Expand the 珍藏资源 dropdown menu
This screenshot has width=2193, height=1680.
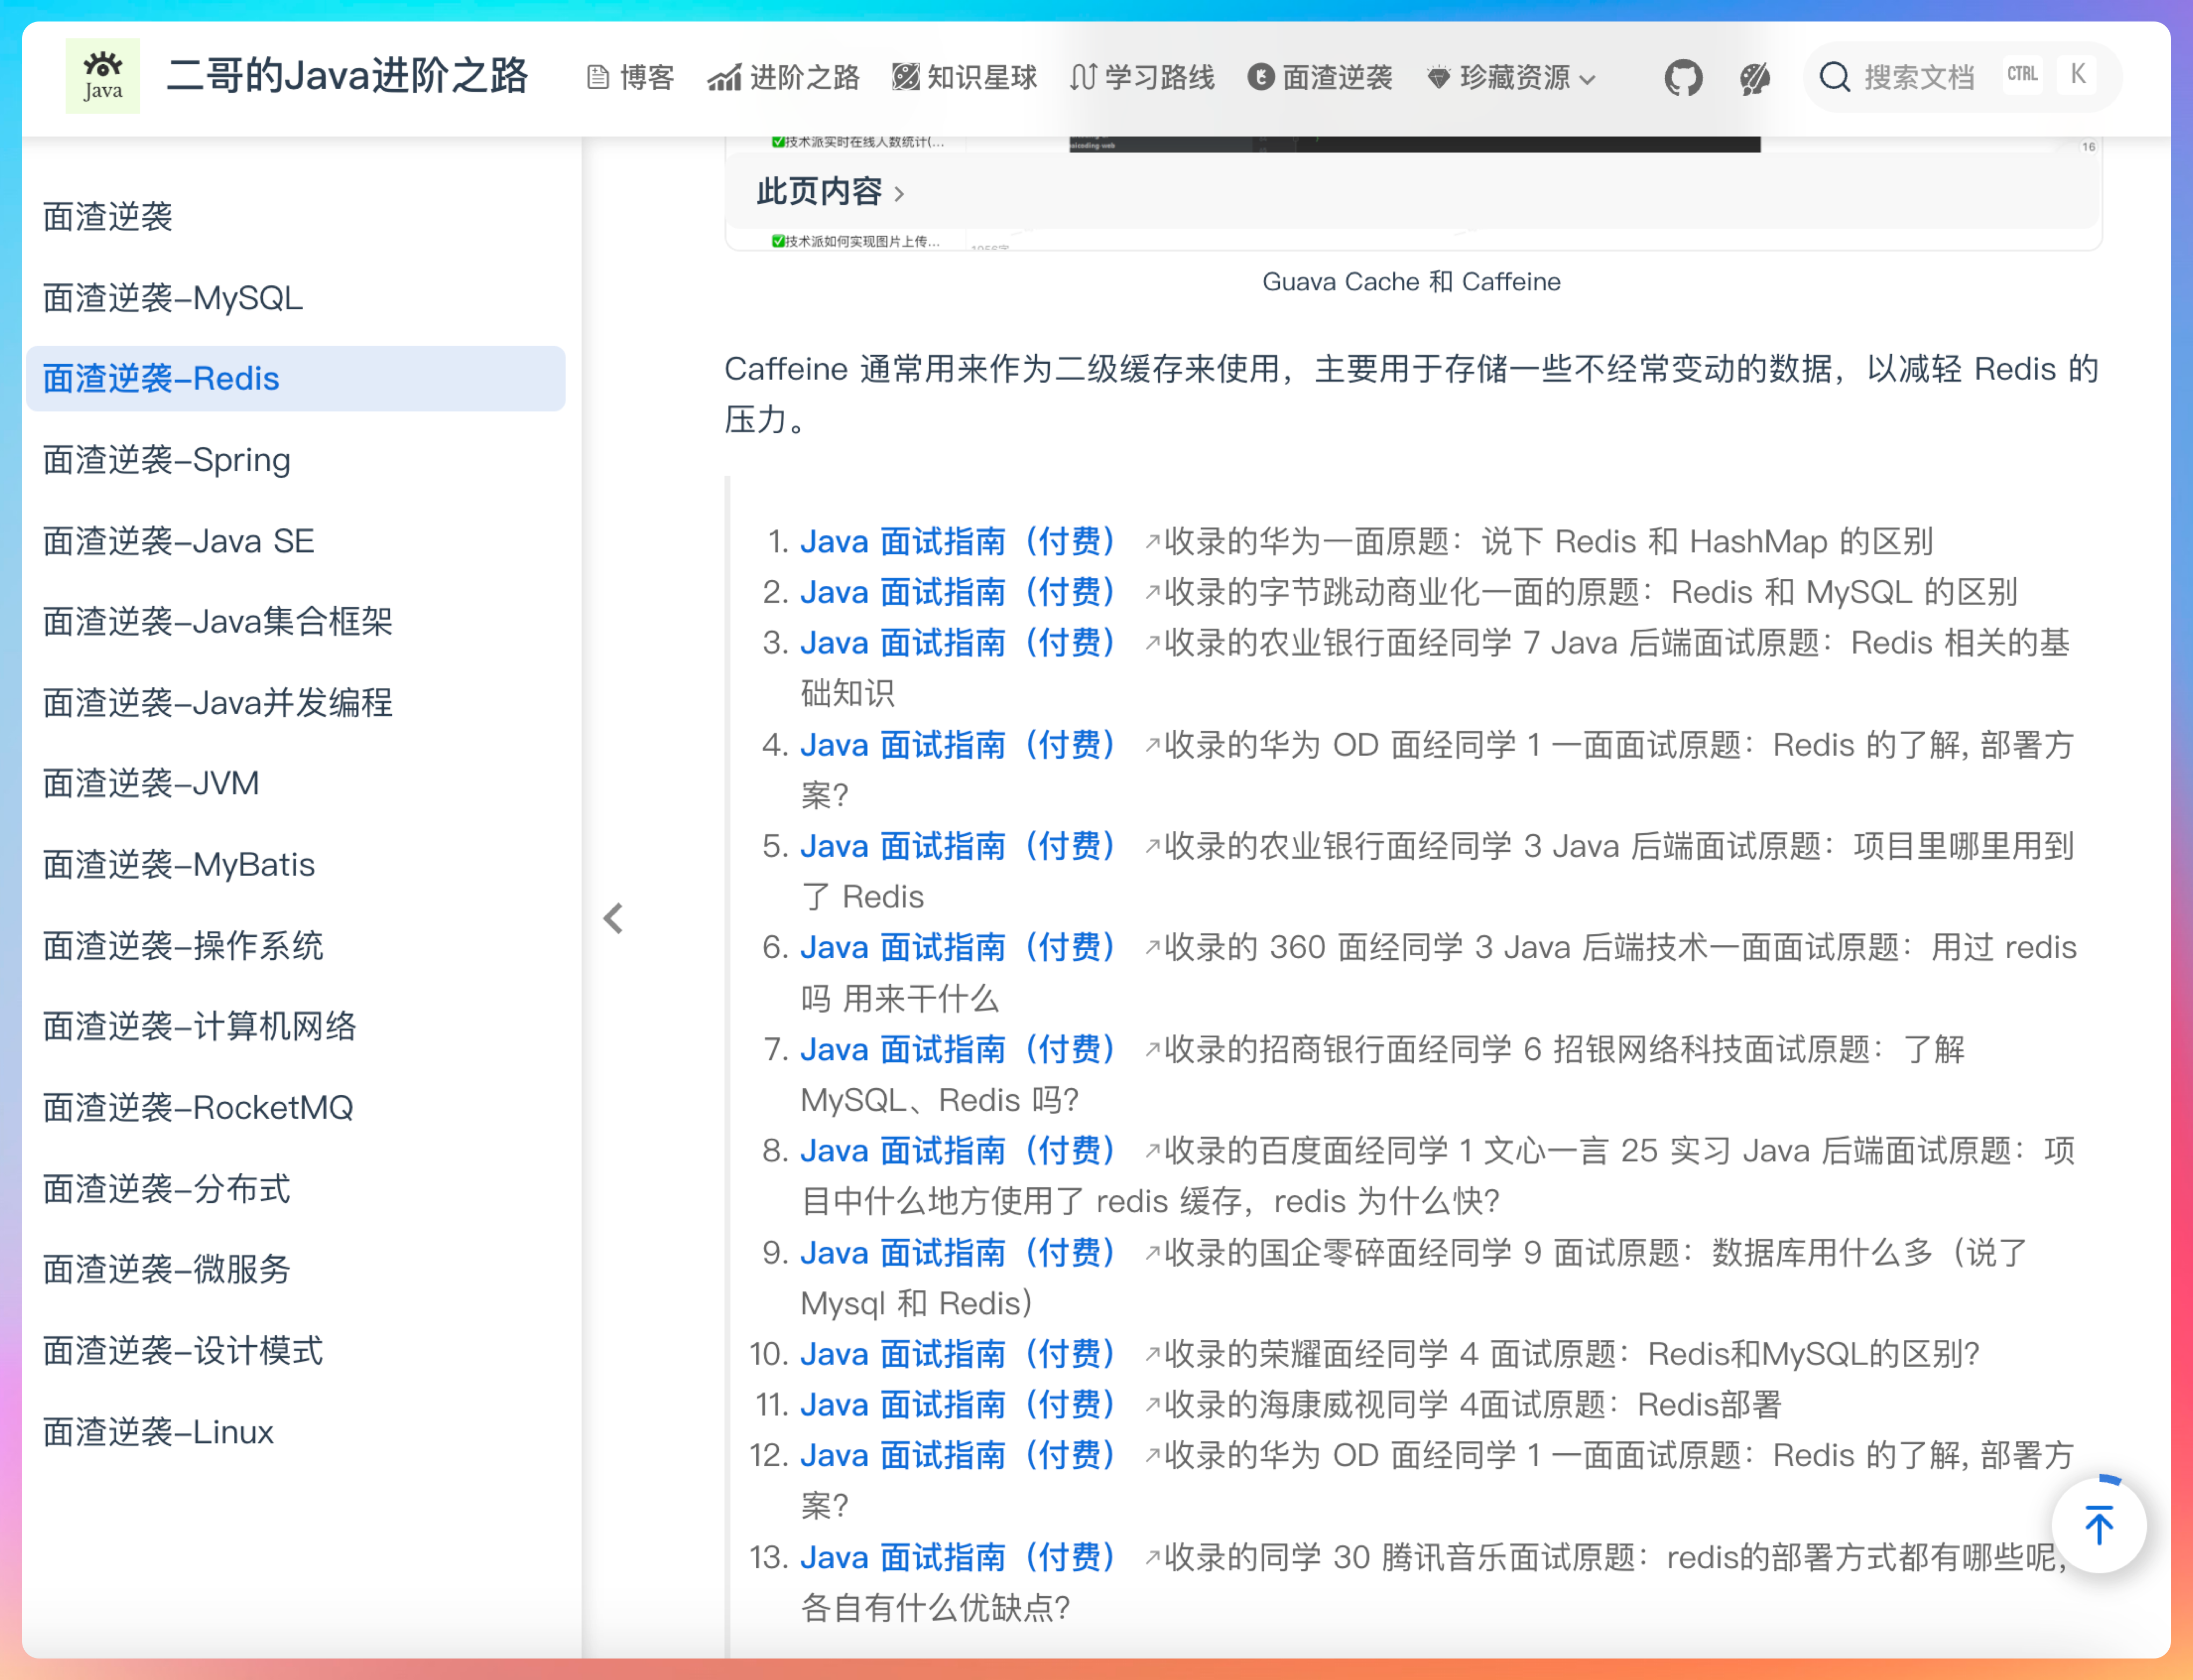pos(1511,77)
